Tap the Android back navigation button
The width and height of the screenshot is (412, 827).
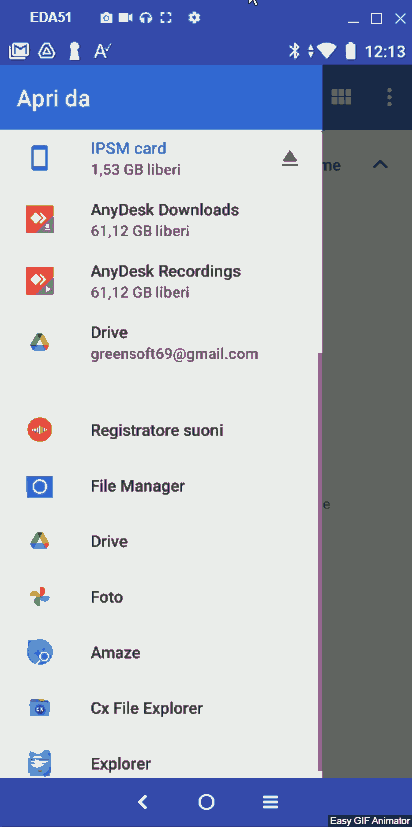[142, 802]
